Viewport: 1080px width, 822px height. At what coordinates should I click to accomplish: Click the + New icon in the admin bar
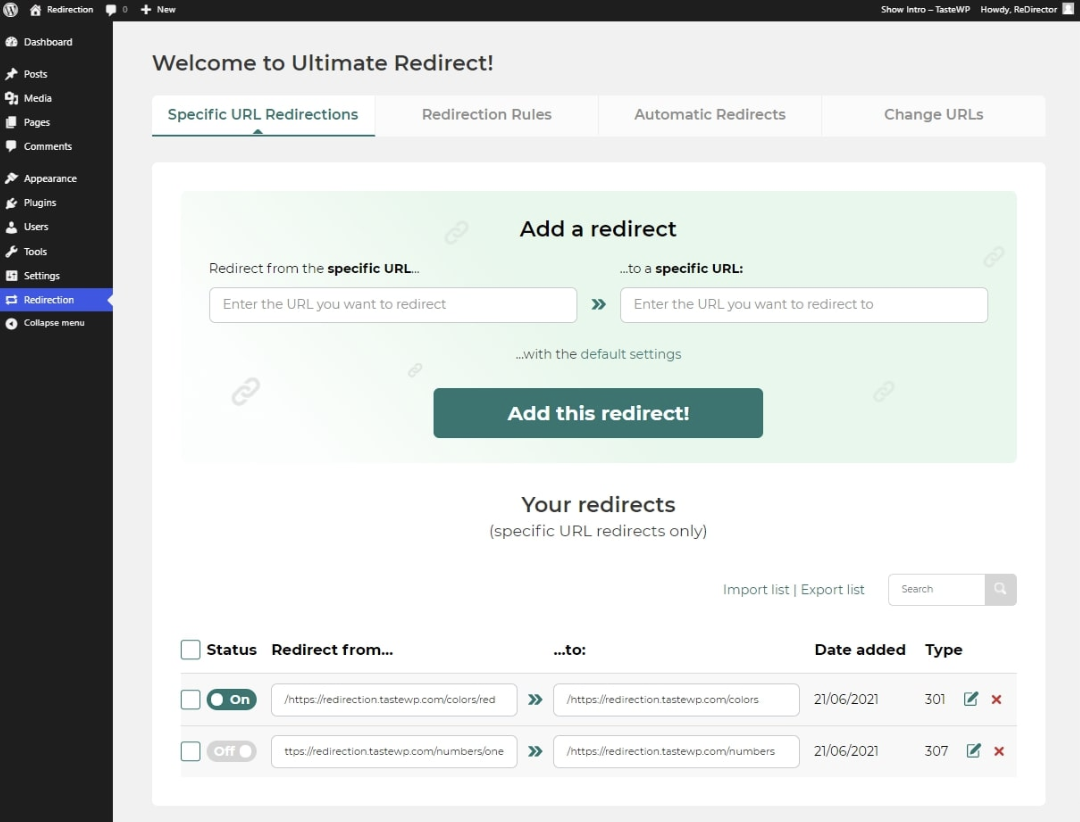point(148,9)
